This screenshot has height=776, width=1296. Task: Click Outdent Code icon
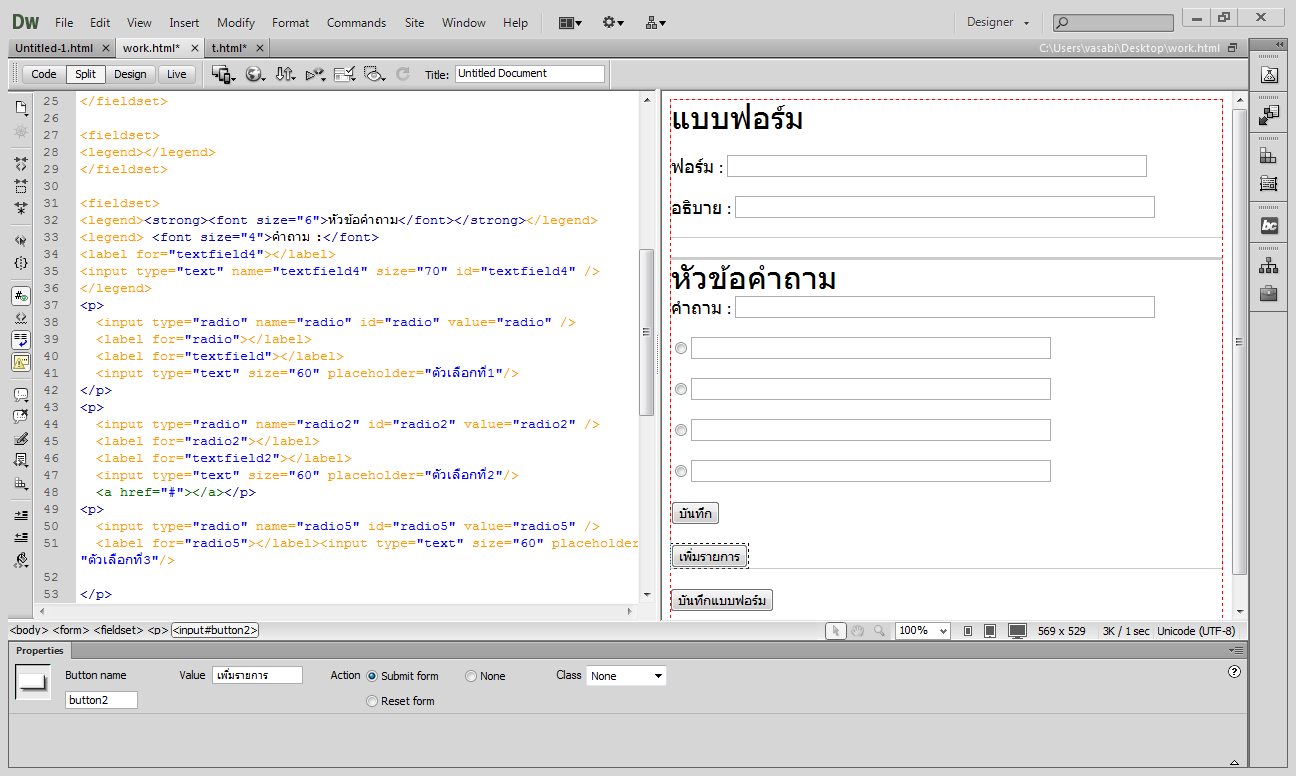[x=21, y=537]
